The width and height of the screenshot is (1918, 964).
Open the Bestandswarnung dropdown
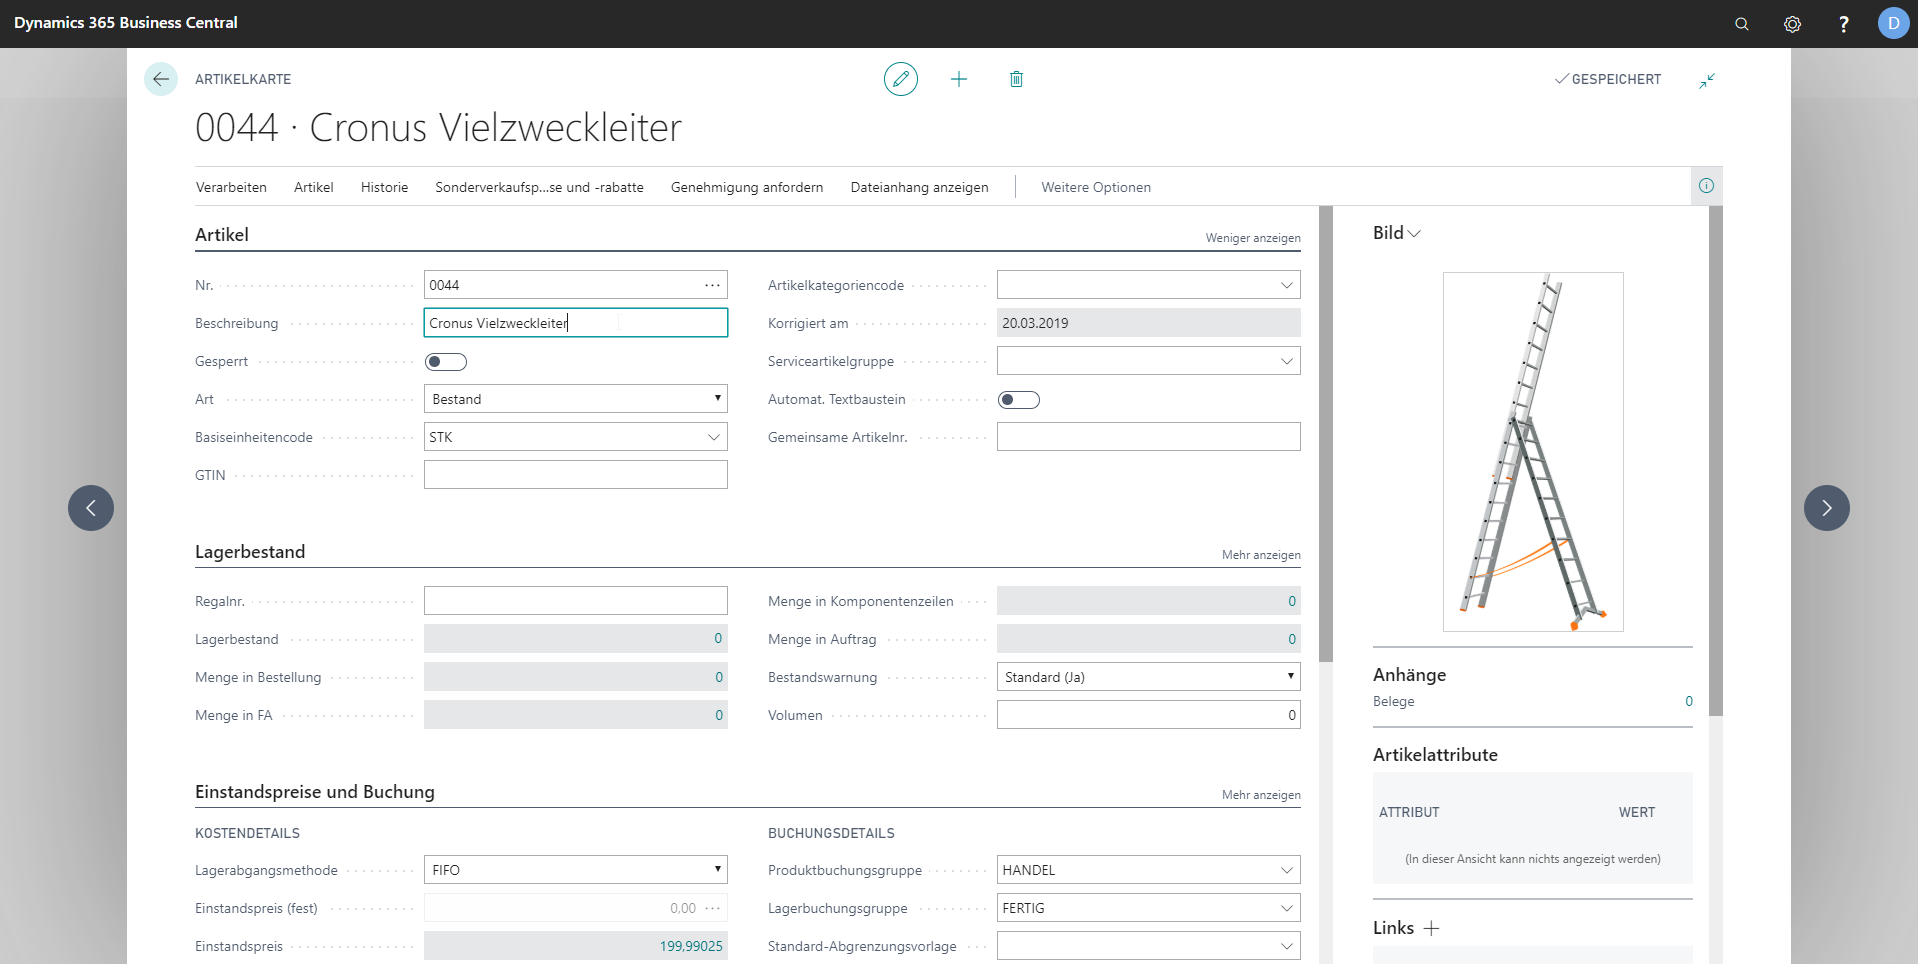(1149, 677)
